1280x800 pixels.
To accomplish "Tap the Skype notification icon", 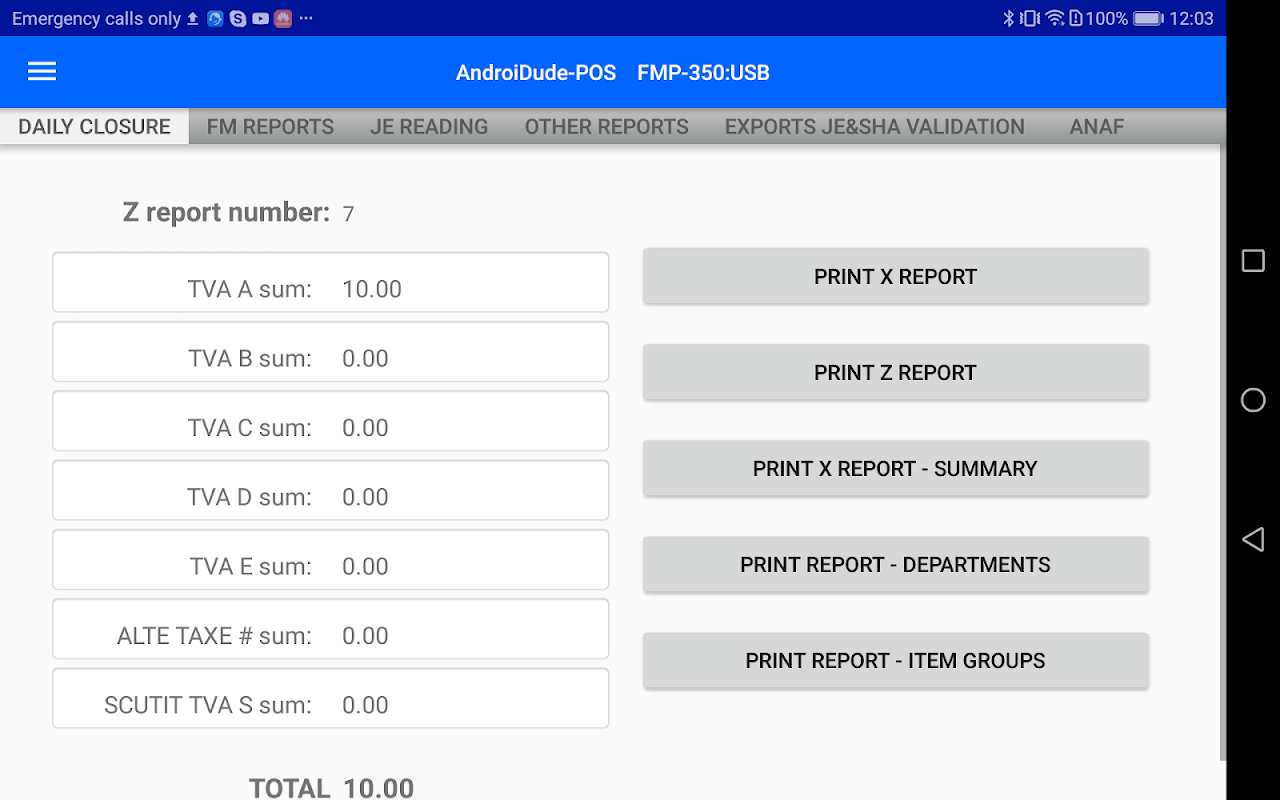I will [x=238, y=18].
